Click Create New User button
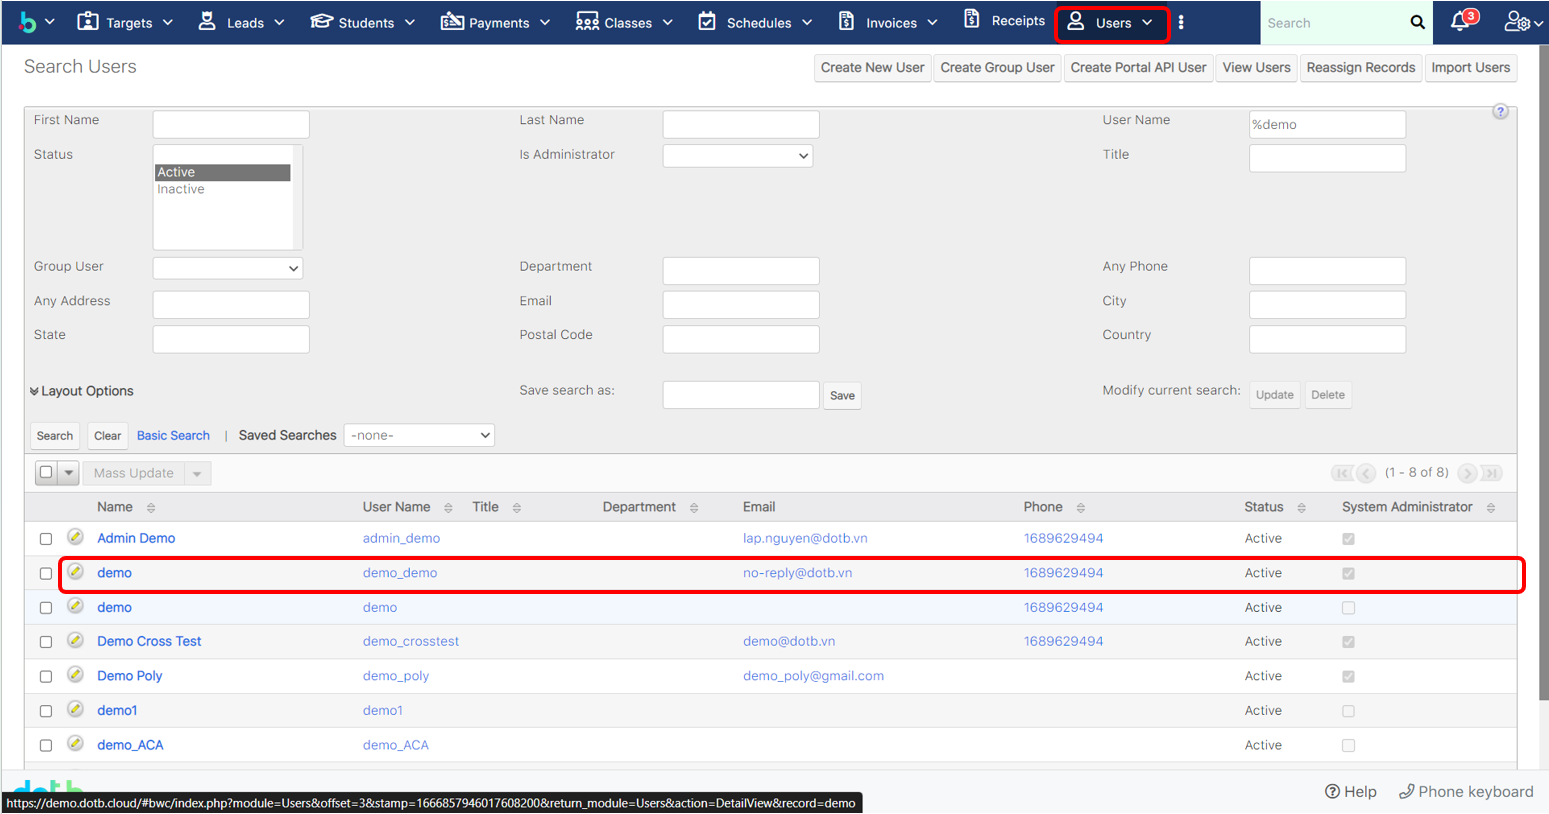1549x814 pixels. pos(872,68)
